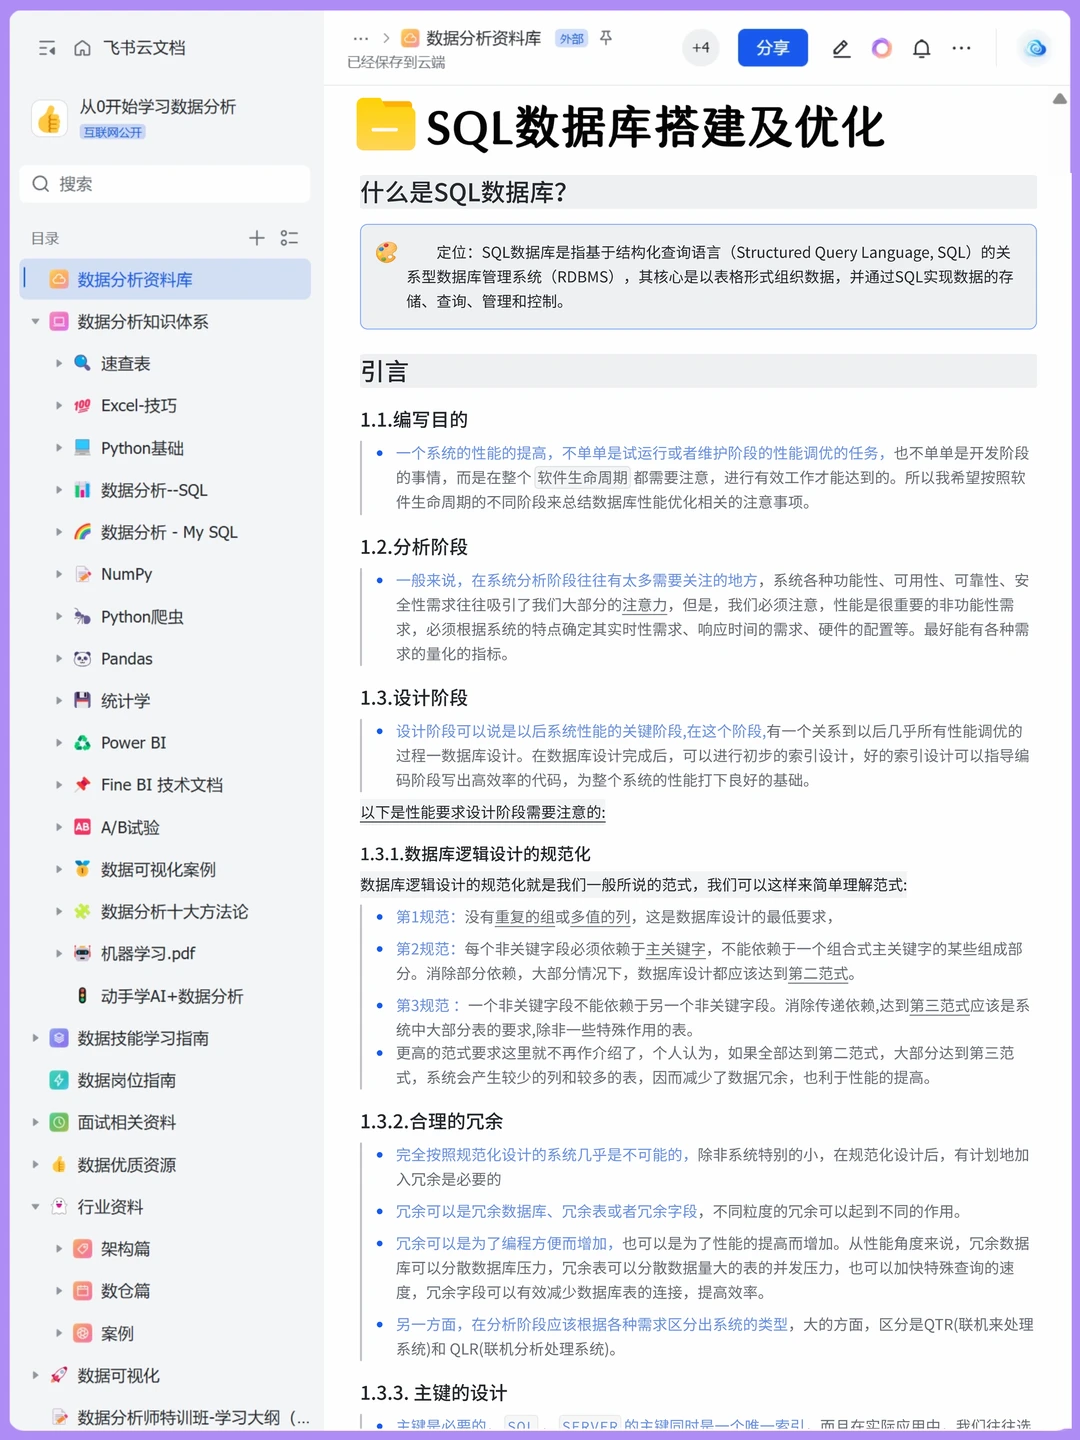Image resolution: width=1080 pixels, height=1440 pixels.
Task: Open the notification bell
Action: [x=920, y=47]
